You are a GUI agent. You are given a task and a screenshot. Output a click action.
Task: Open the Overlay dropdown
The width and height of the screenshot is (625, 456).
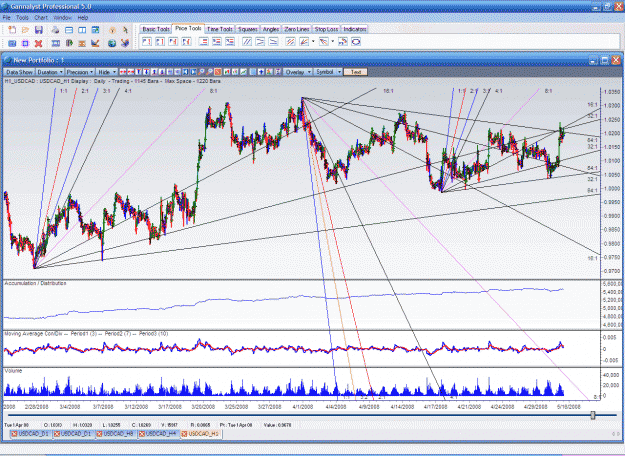(298, 72)
